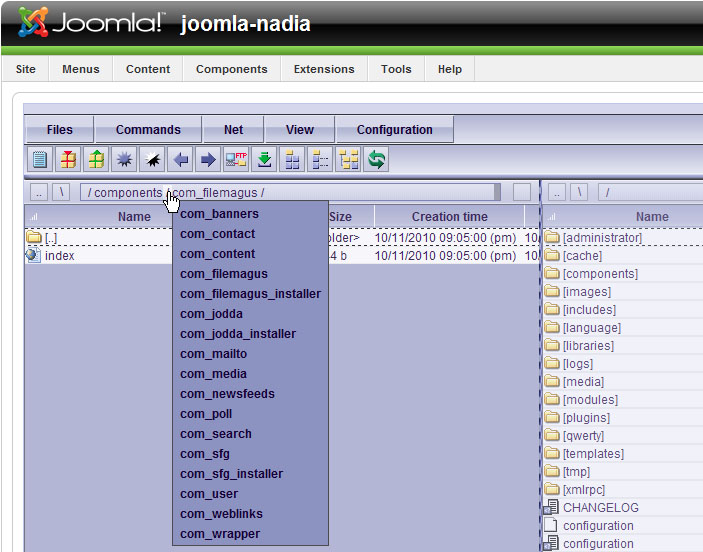Choose com_weblinks from the dropdown list
Image resolution: width=703 pixels, height=552 pixels.
250,514
